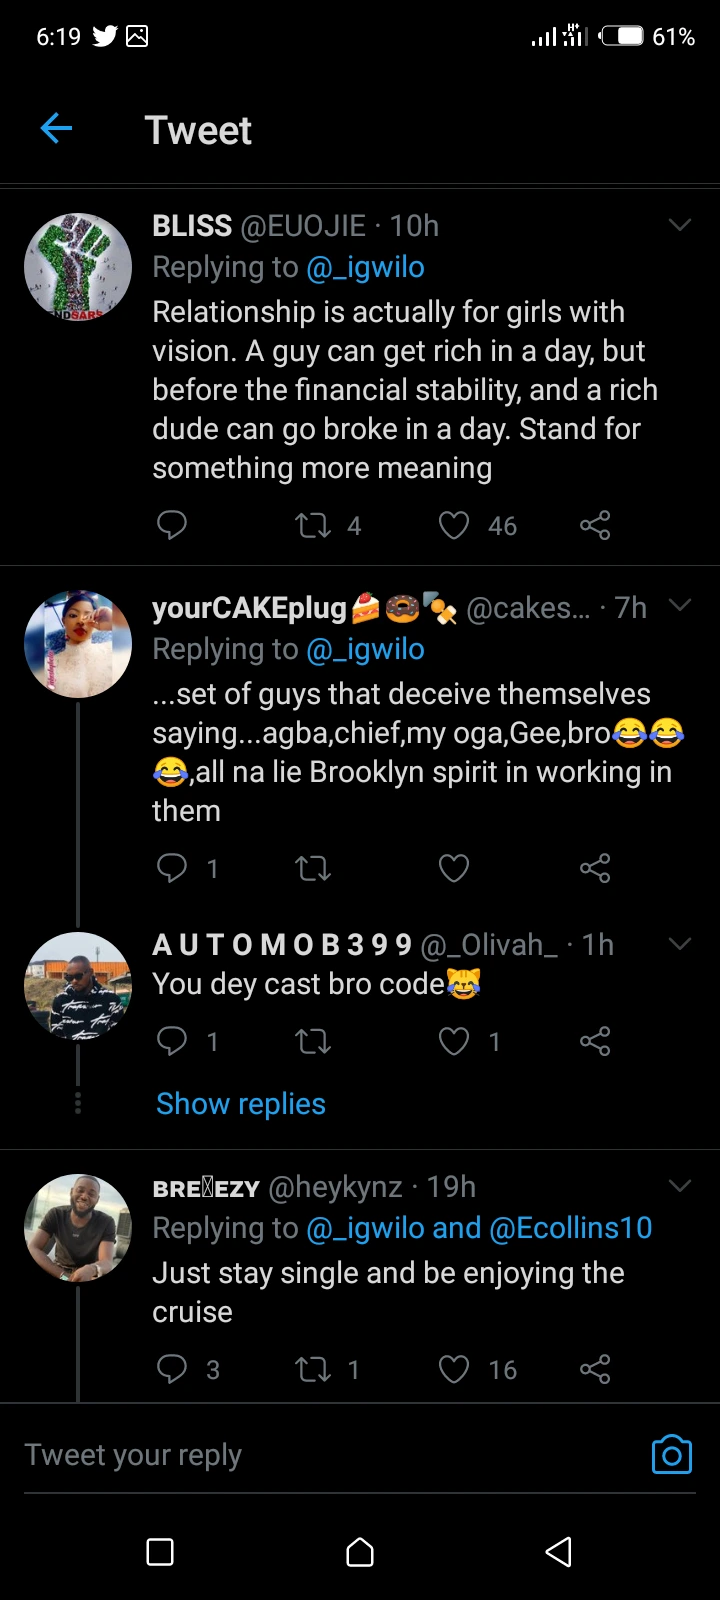Share the BLISS tweet
The width and height of the screenshot is (720, 1600).
pyautogui.click(x=595, y=525)
